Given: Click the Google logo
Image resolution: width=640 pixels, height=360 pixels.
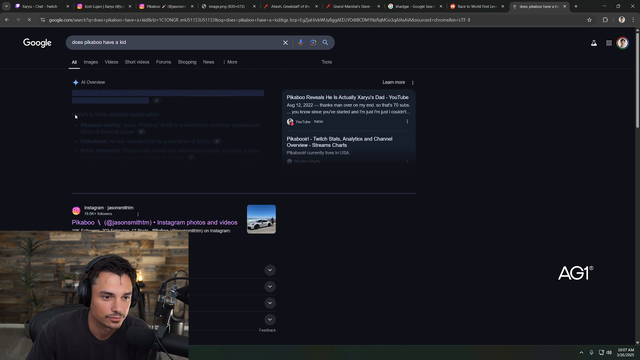Looking at the screenshot, I should coord(37,42).
